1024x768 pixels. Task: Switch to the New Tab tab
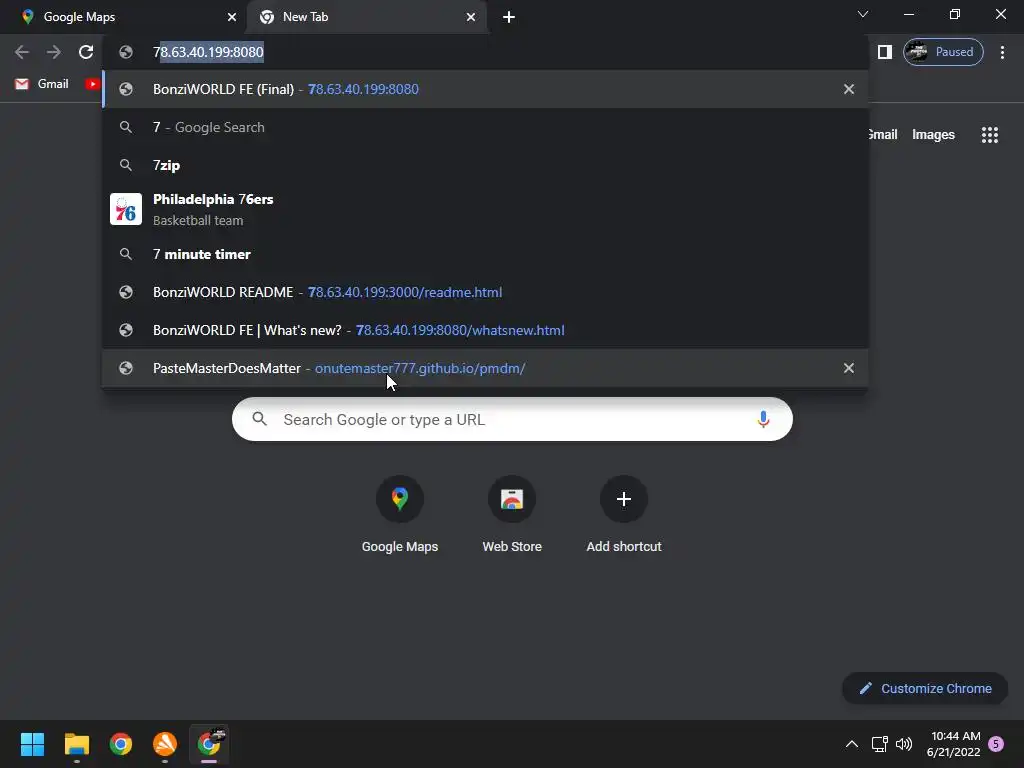[x=366, y=17]
